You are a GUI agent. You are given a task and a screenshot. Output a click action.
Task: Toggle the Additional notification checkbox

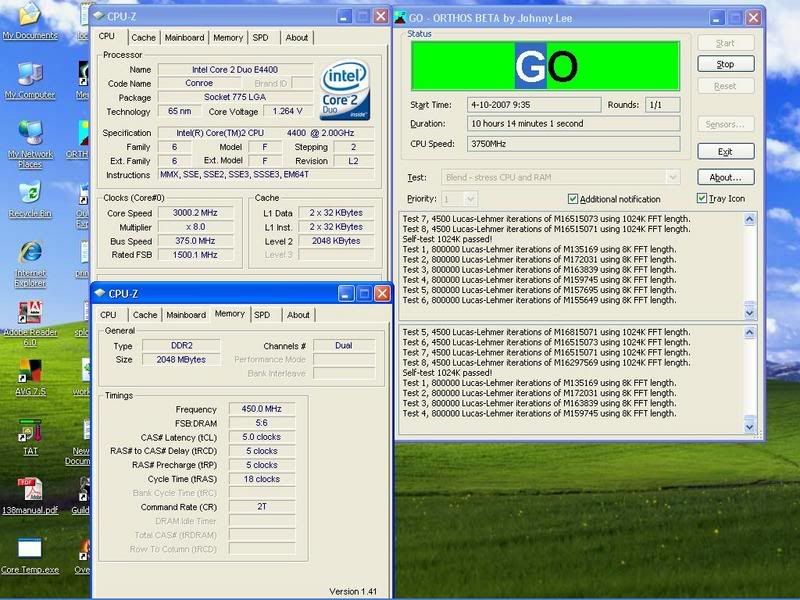point(573,199)
